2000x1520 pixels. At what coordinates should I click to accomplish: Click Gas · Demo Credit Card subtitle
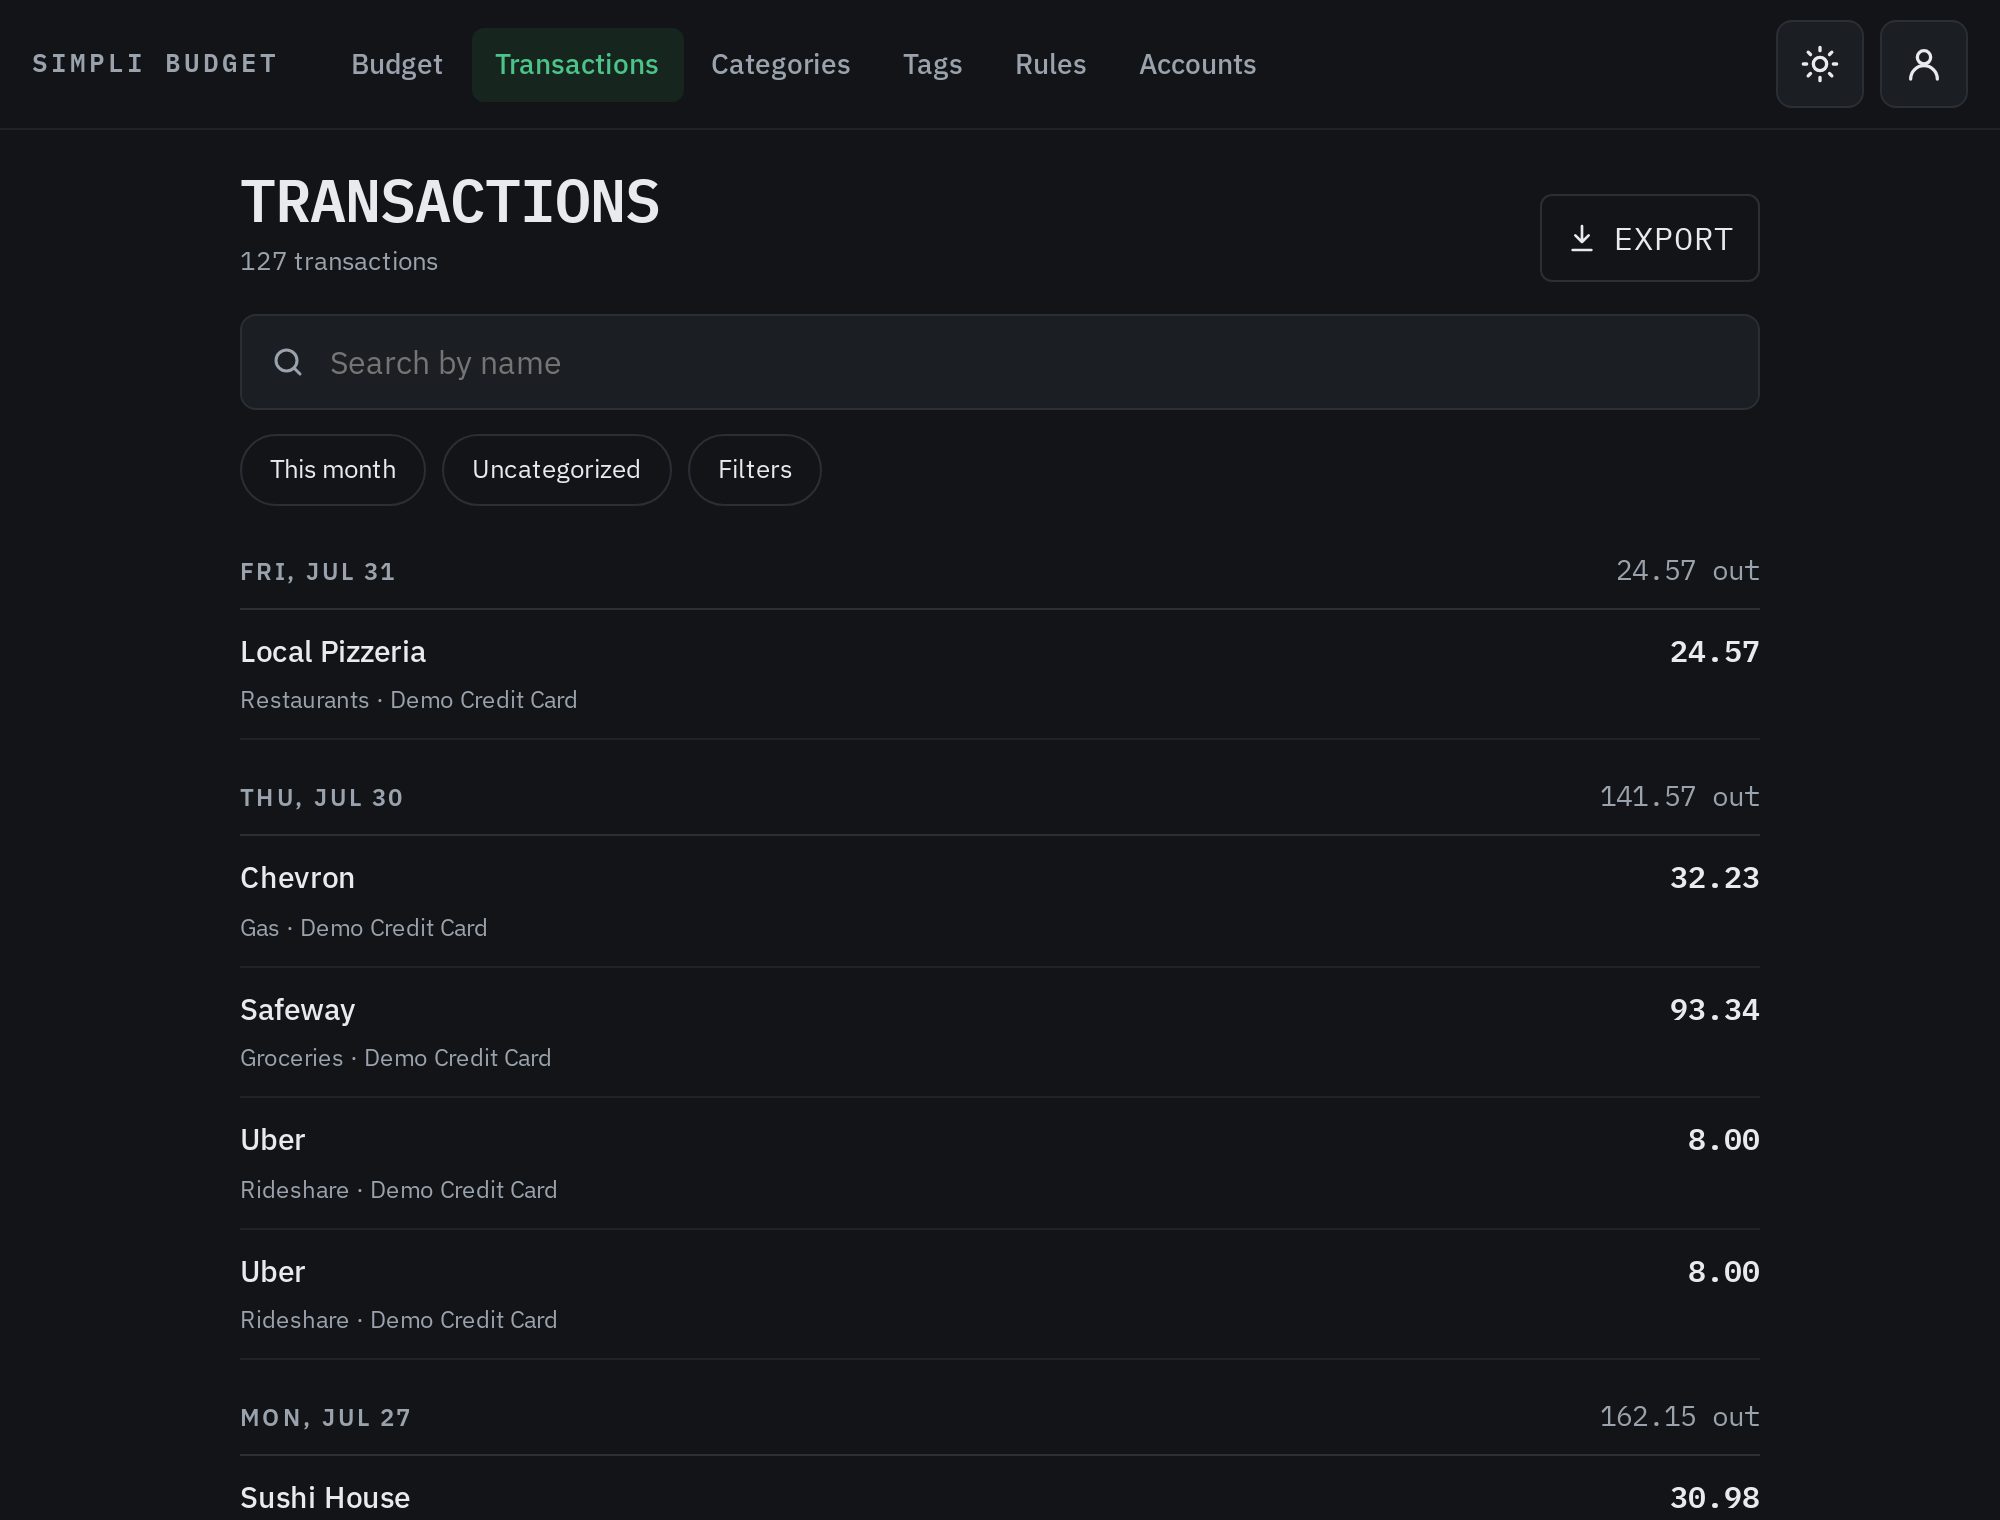(363, 928)
